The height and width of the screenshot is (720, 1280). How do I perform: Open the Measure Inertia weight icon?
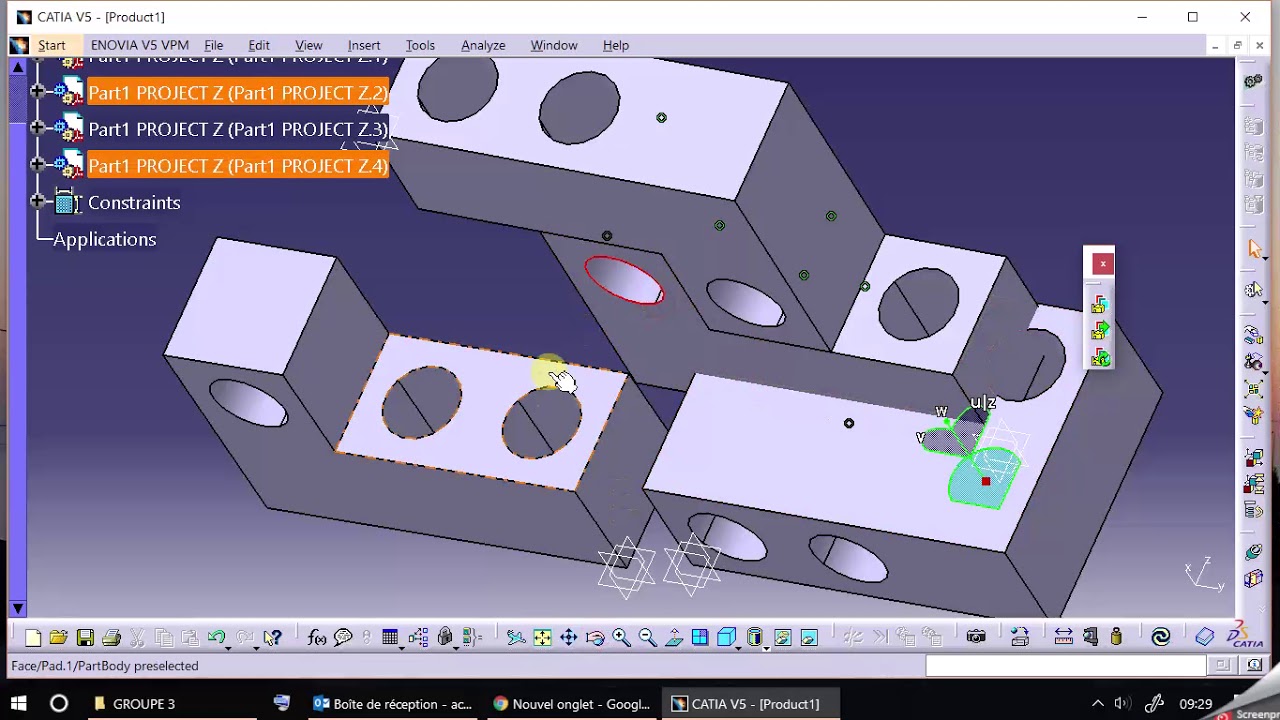(x=1116, y=637)
